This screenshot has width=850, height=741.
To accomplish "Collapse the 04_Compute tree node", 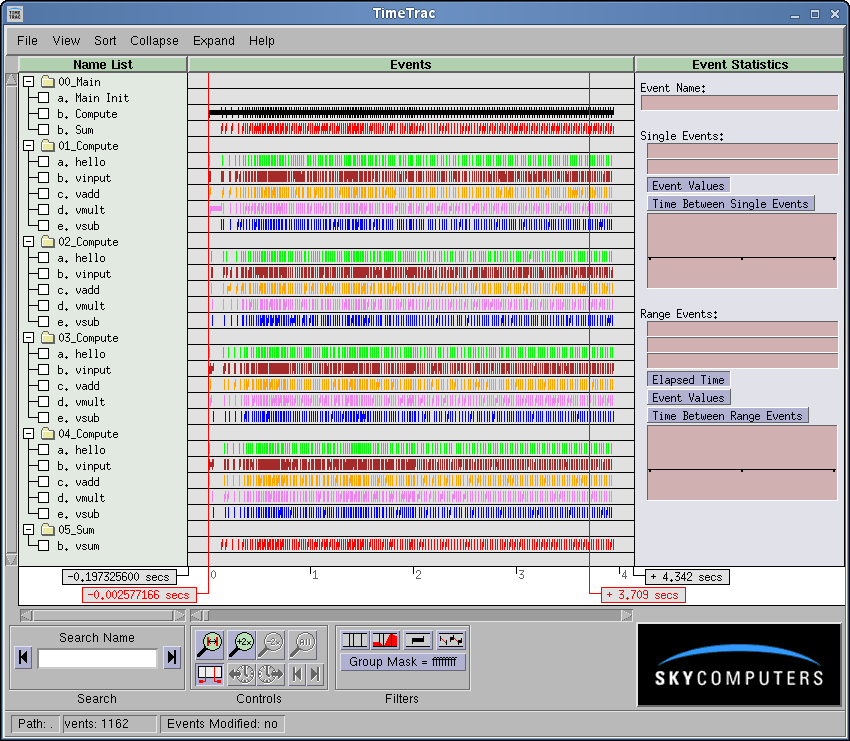I will (x=29, y=434).
